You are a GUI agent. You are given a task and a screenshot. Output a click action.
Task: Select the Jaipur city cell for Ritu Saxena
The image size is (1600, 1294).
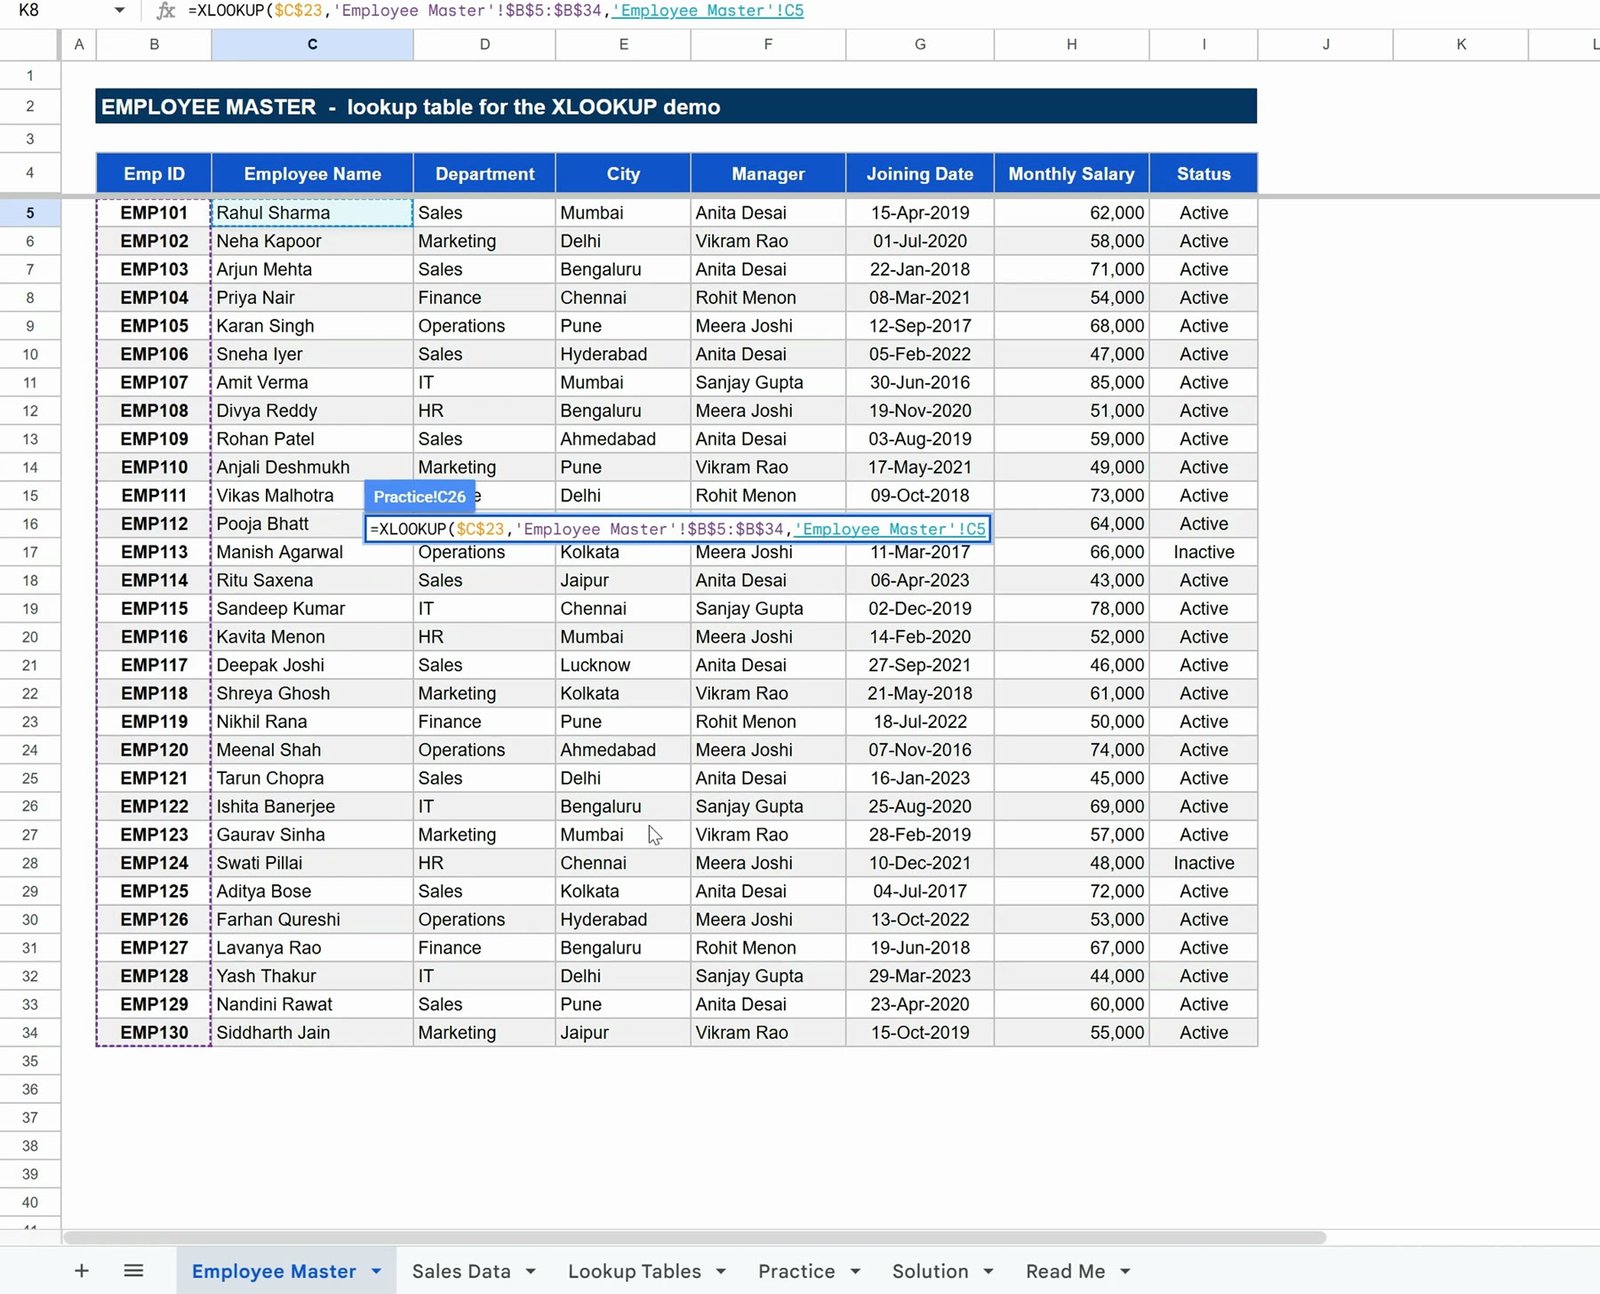(623, 580)
